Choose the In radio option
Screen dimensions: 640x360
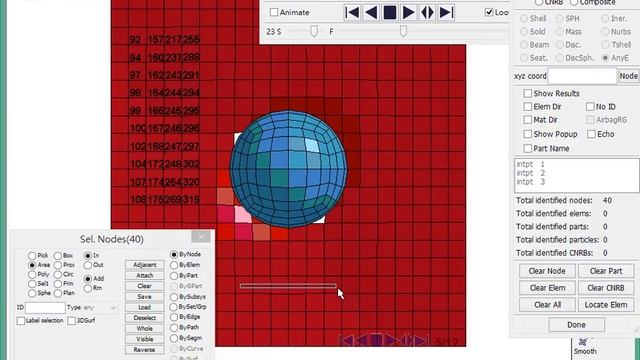[x=88, y=256]
